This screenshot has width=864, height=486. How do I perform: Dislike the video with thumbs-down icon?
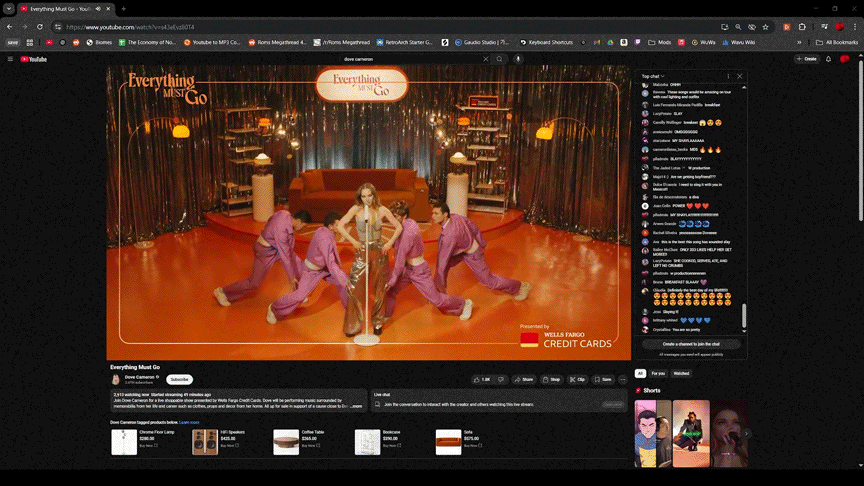point(501,380)
